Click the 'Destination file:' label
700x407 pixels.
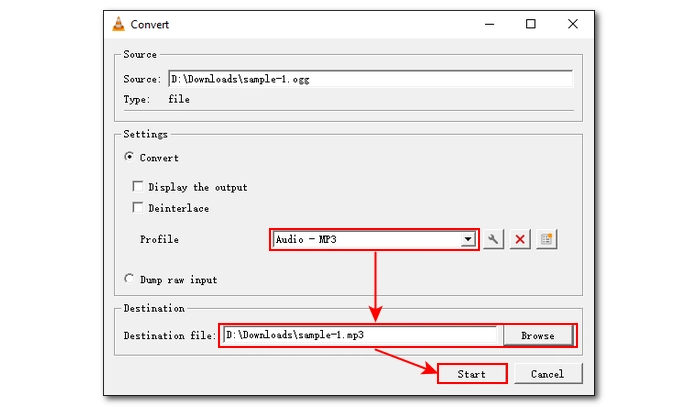point(170,336)
